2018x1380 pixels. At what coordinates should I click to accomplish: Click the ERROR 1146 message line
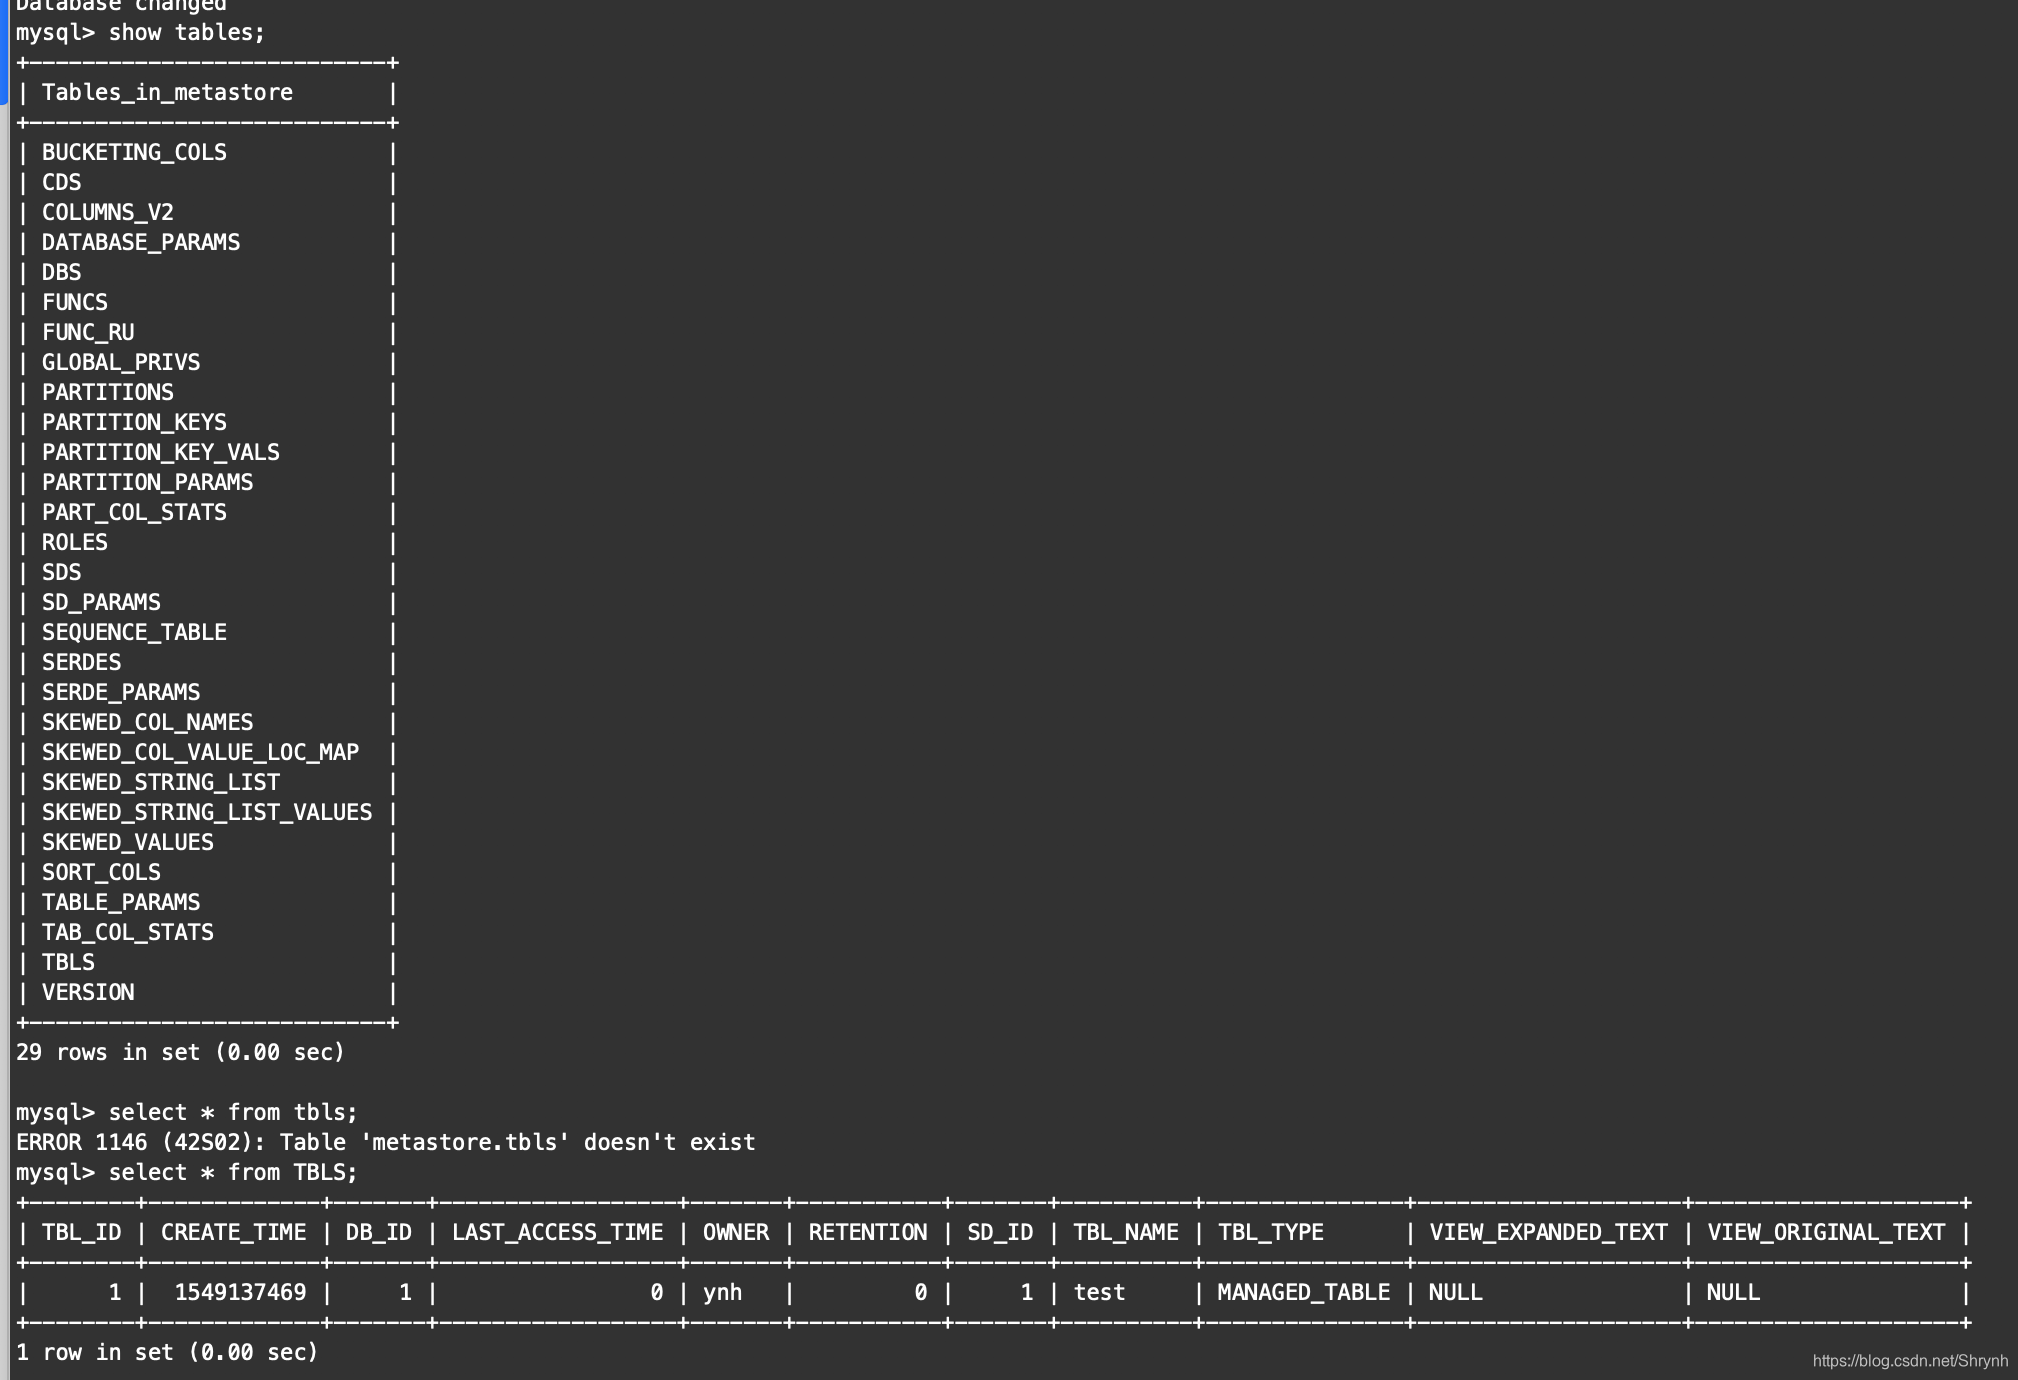click(x=386, y=1142)
